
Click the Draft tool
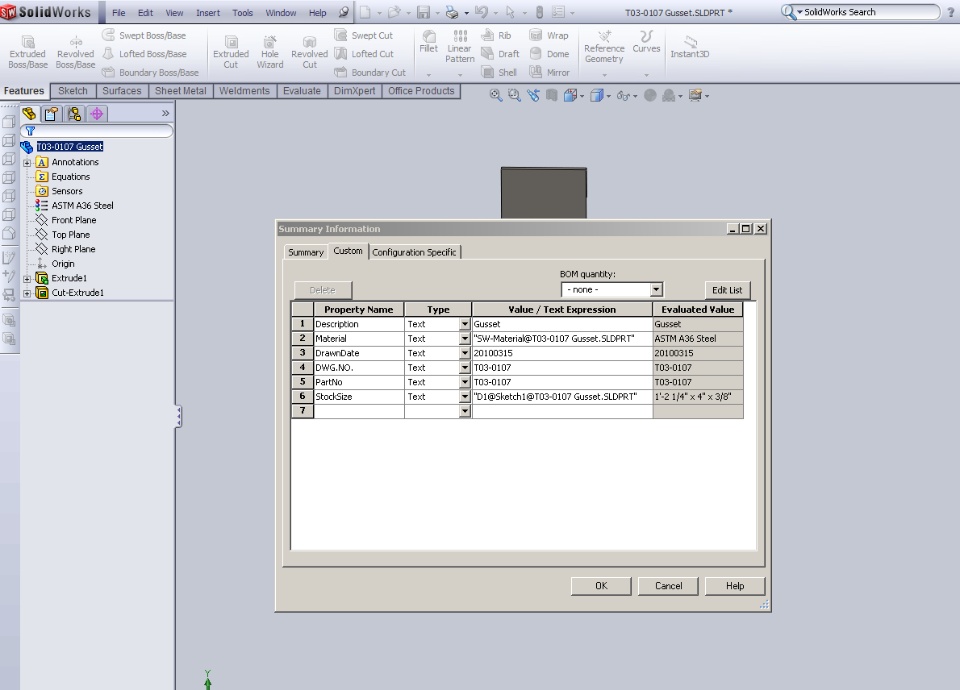pyautogui.click(x=501, y=54)
